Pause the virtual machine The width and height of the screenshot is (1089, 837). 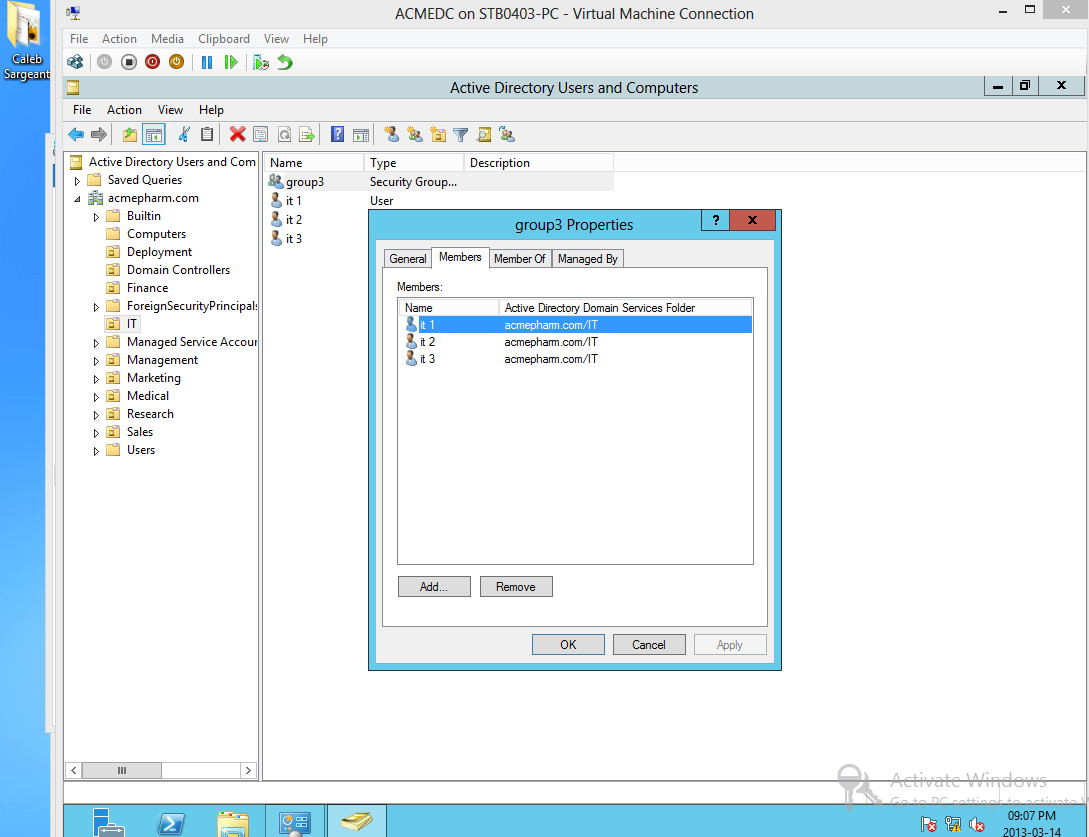(x=207, y=63)
